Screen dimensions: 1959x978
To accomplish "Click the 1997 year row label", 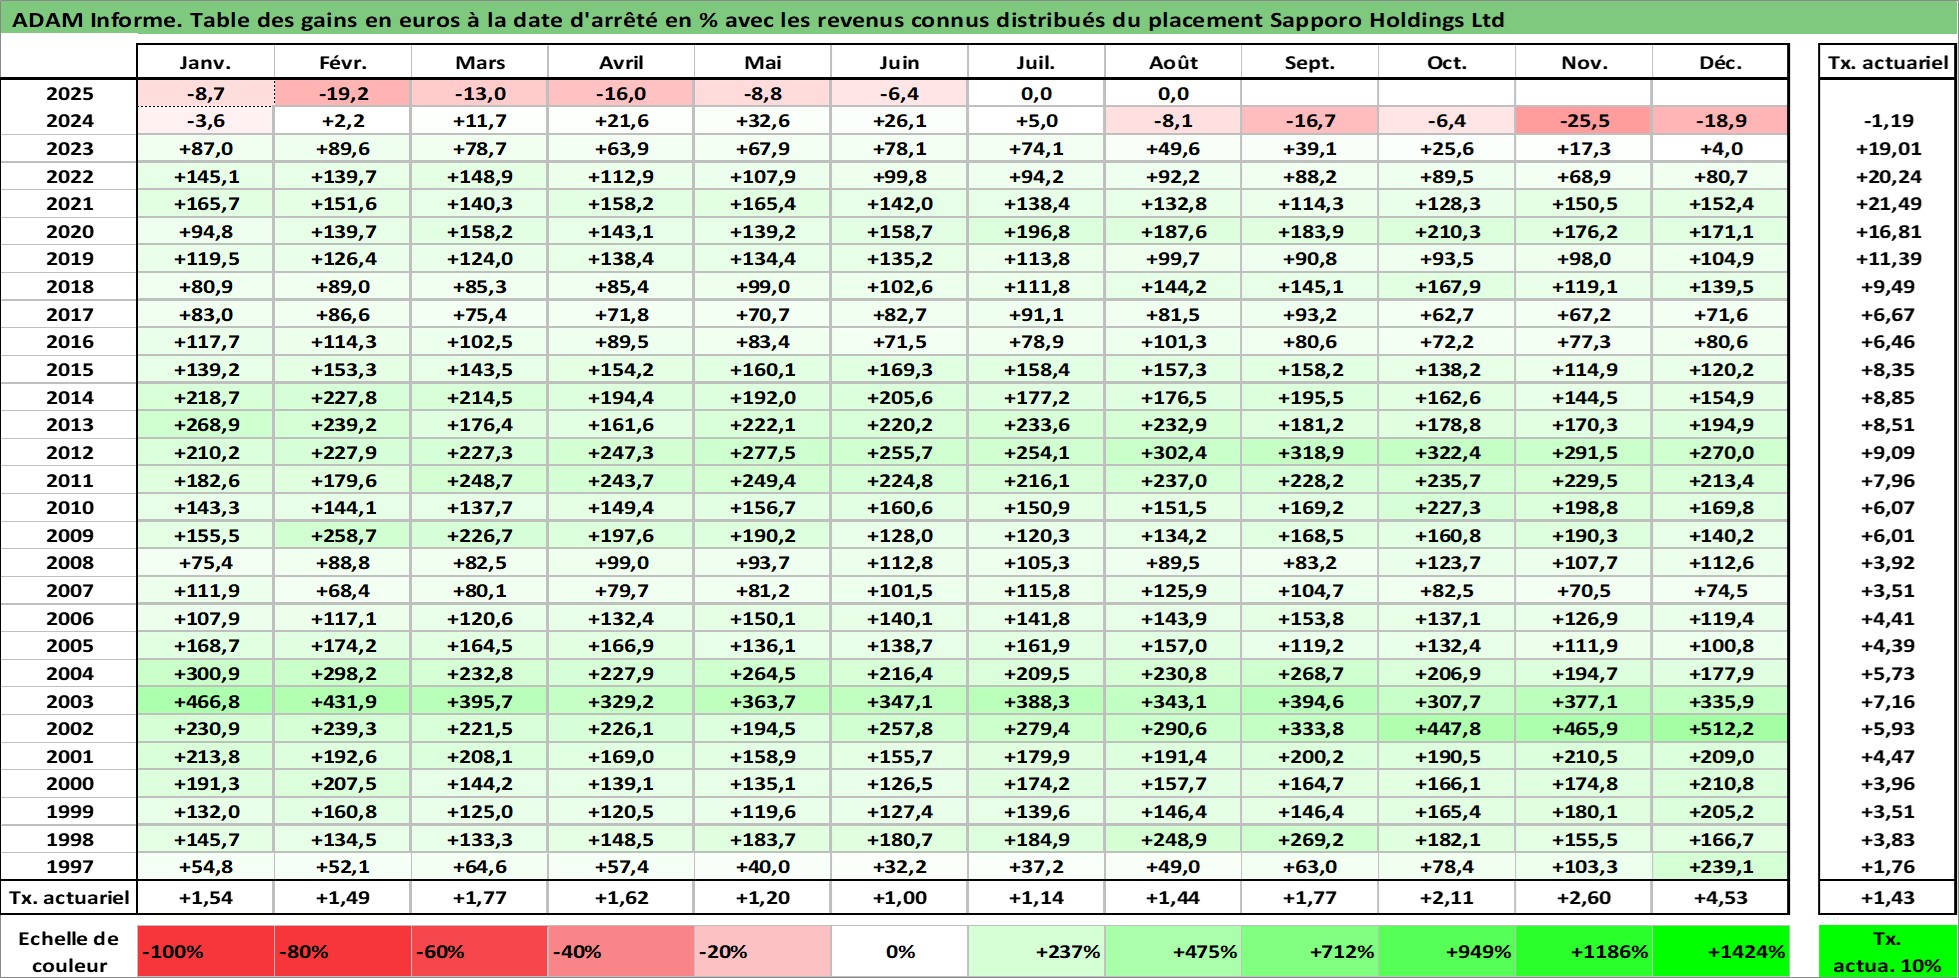I will 69,867.
